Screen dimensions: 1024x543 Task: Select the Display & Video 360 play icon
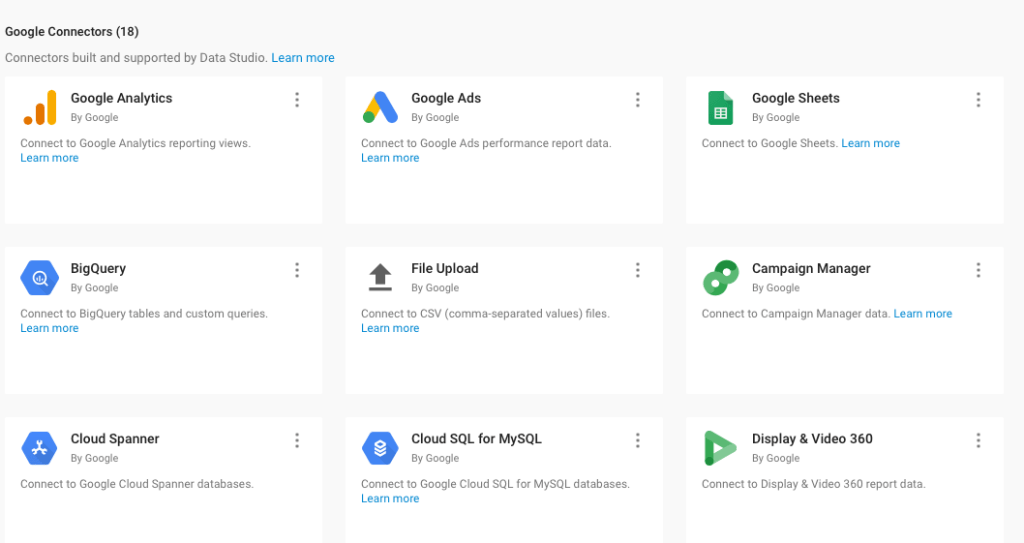pyautogui.click(x=720, y=448)
